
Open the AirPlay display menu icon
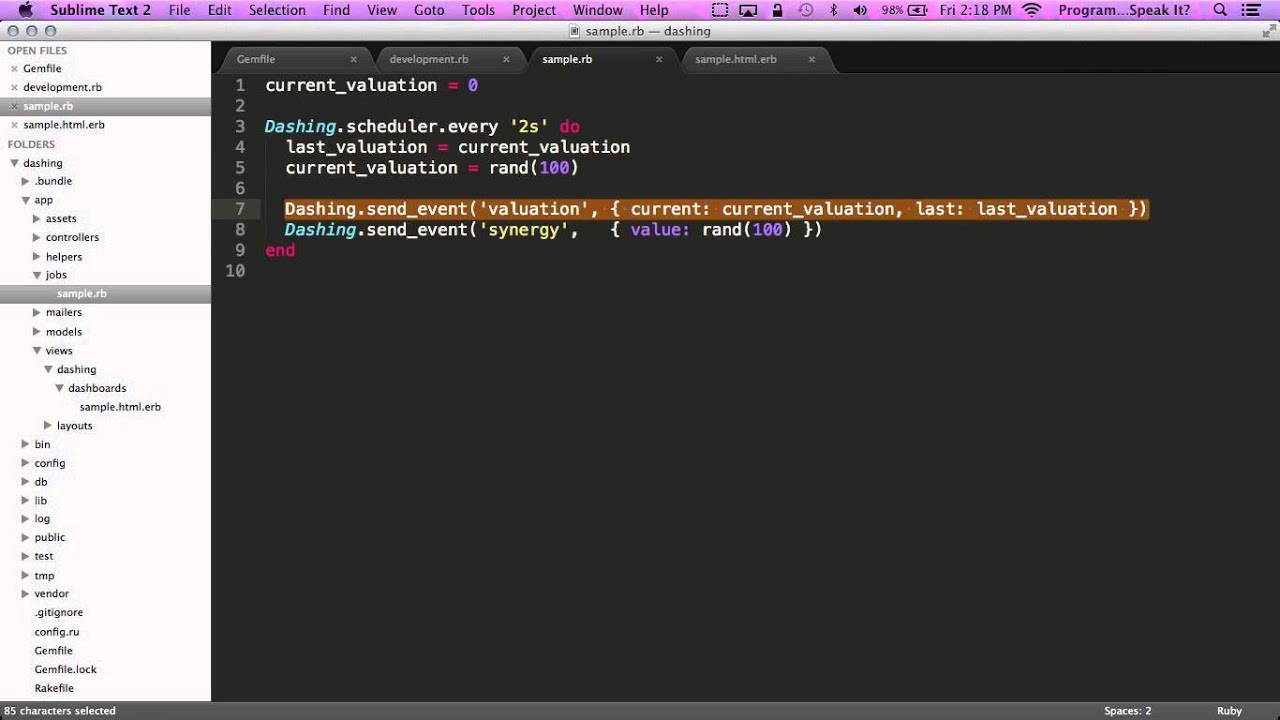[748, 10]
